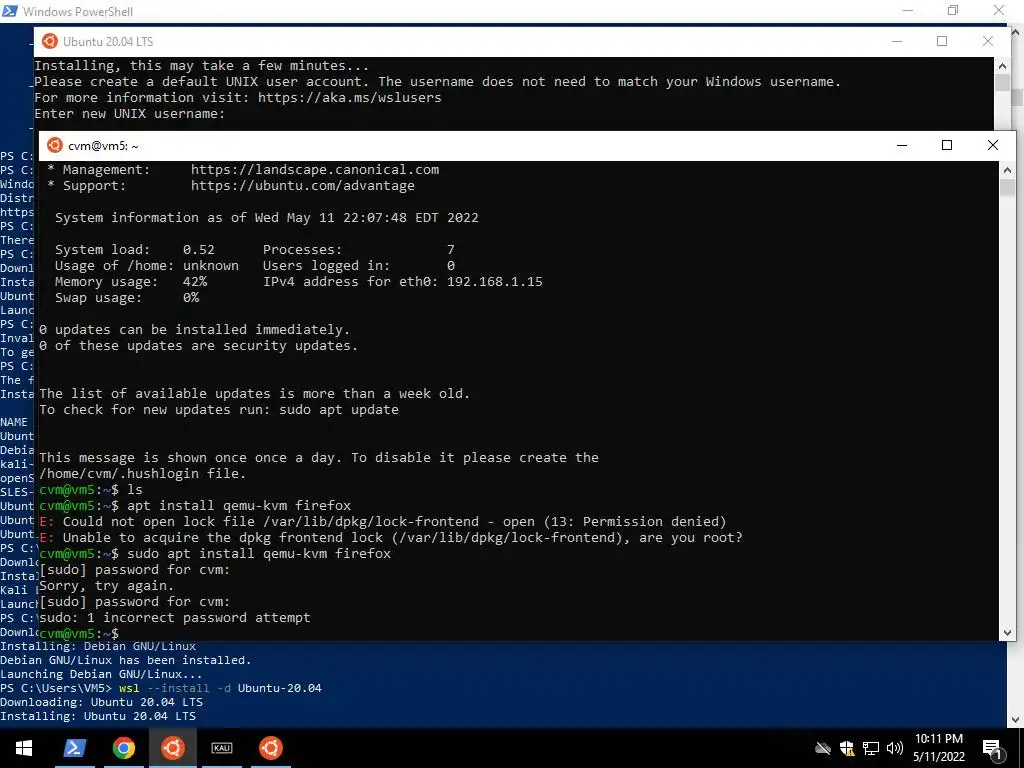The height and width of the screenshot is (768, 1024).
Task: Open the rightmost Ubuntu icon in taskbar
Action: click(271, 748)
